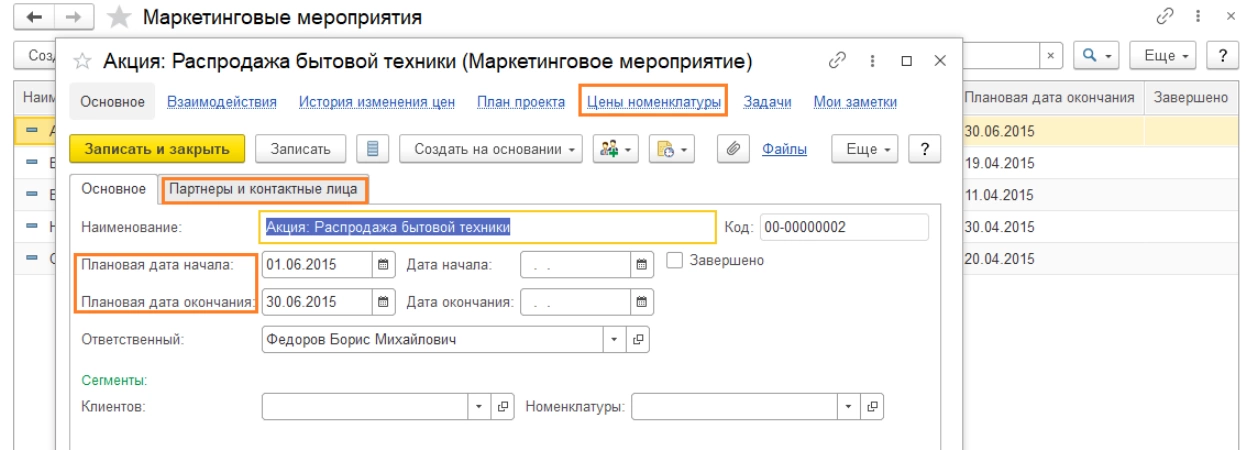Viewport: 1246px width, 450px height.
Task: Open the Файлы link
Action: [x=785, y=149]
